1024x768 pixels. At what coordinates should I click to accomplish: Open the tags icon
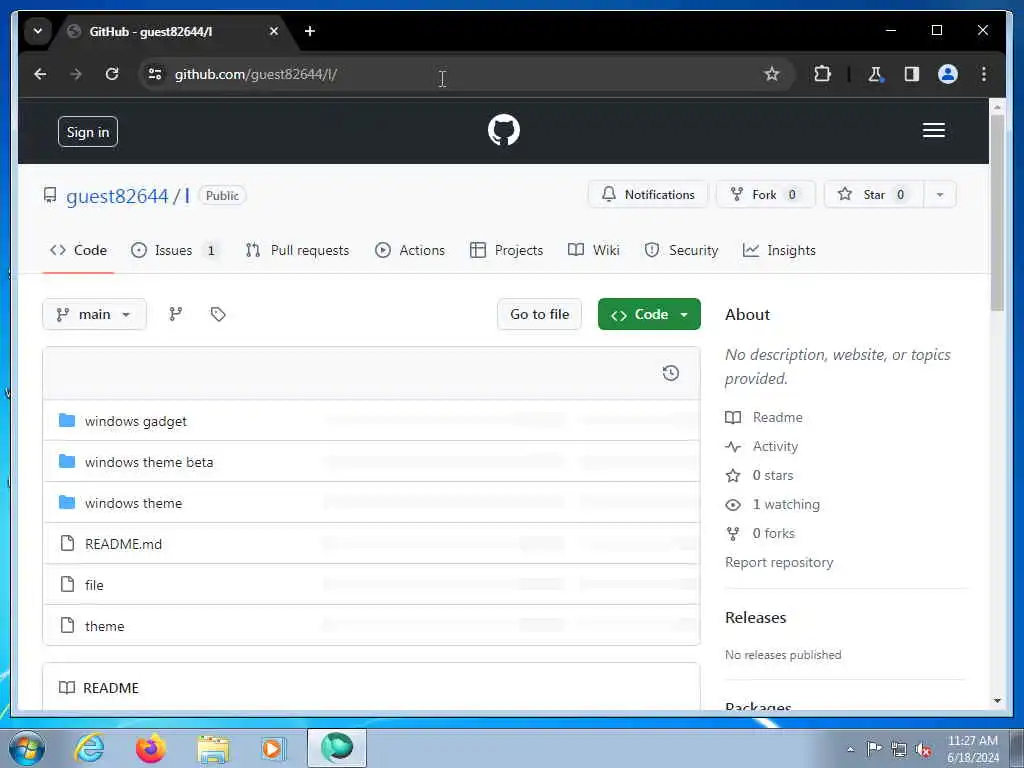218,314
